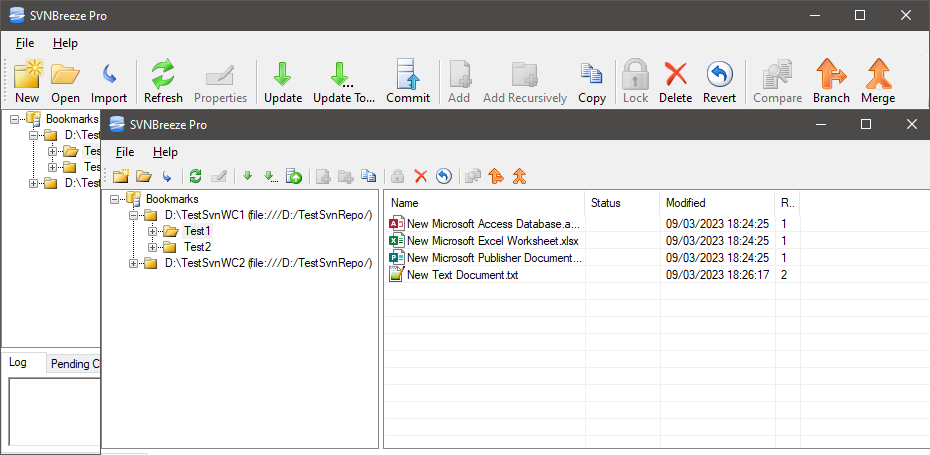
Task: Minimize the back SVNBreeze Pro window
Action: click(x=814, y=15)
